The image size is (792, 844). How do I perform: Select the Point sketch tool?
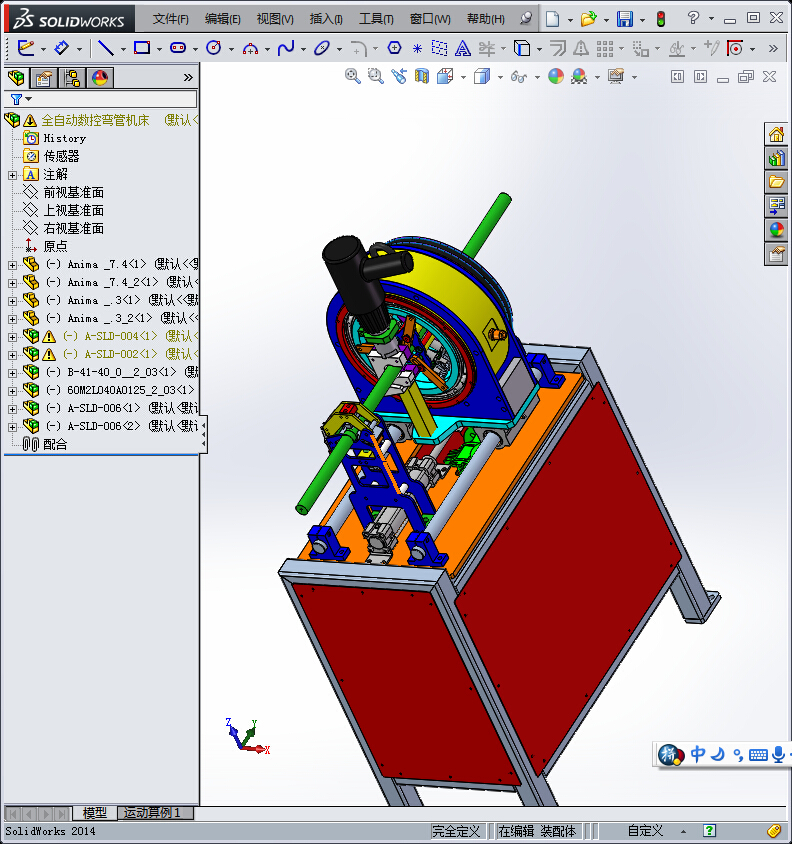417,49
